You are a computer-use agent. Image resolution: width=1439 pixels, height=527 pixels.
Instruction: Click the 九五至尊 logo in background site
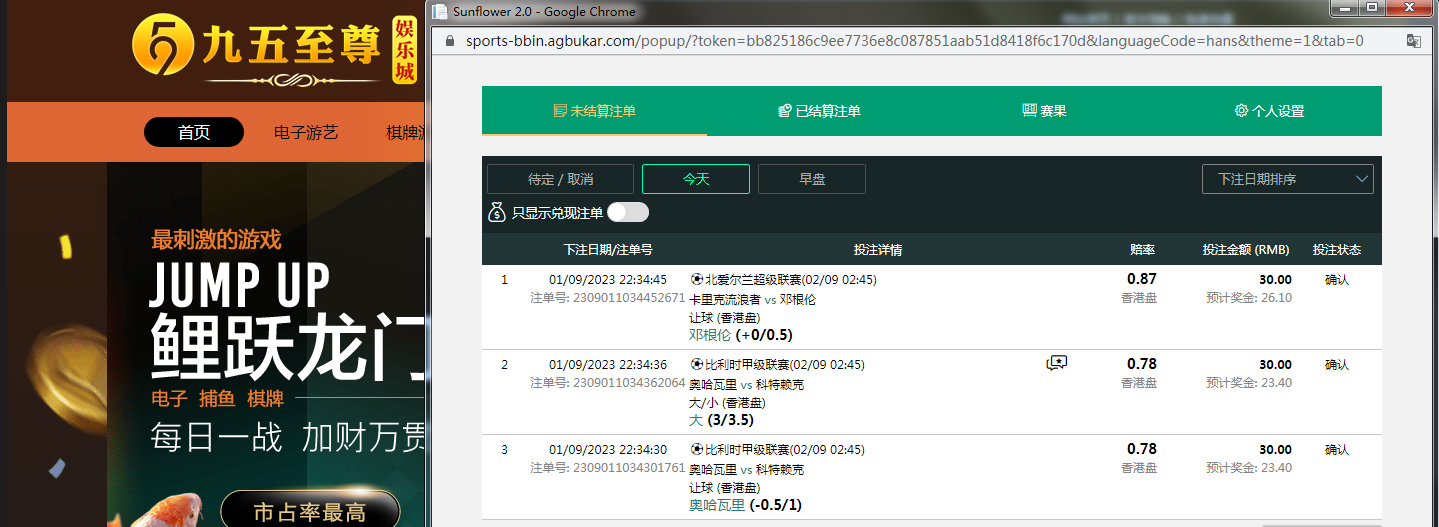(x=274, y=49)
